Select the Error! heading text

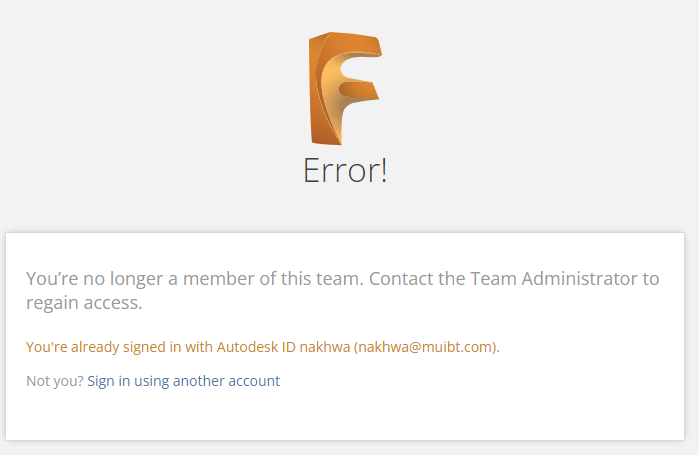tap(345, 170)
